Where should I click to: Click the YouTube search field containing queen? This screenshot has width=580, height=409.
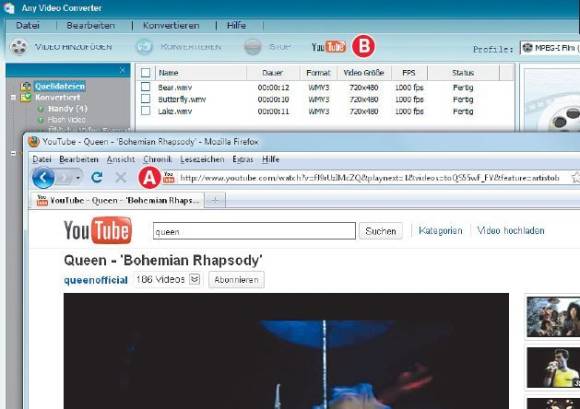pyautogui.click(x=254, y=231)
